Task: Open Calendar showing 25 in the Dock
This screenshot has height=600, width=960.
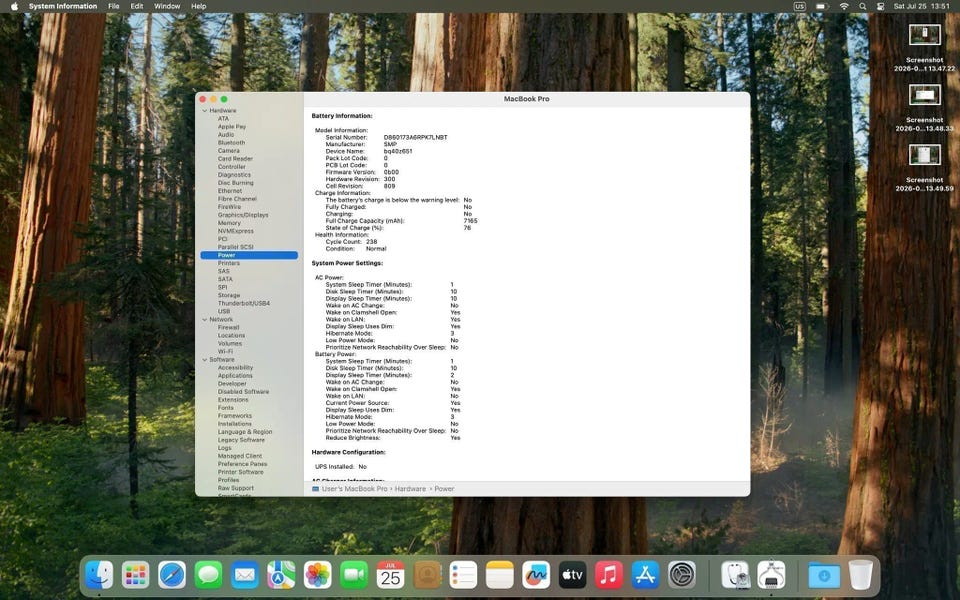Action: pos(391,576)
